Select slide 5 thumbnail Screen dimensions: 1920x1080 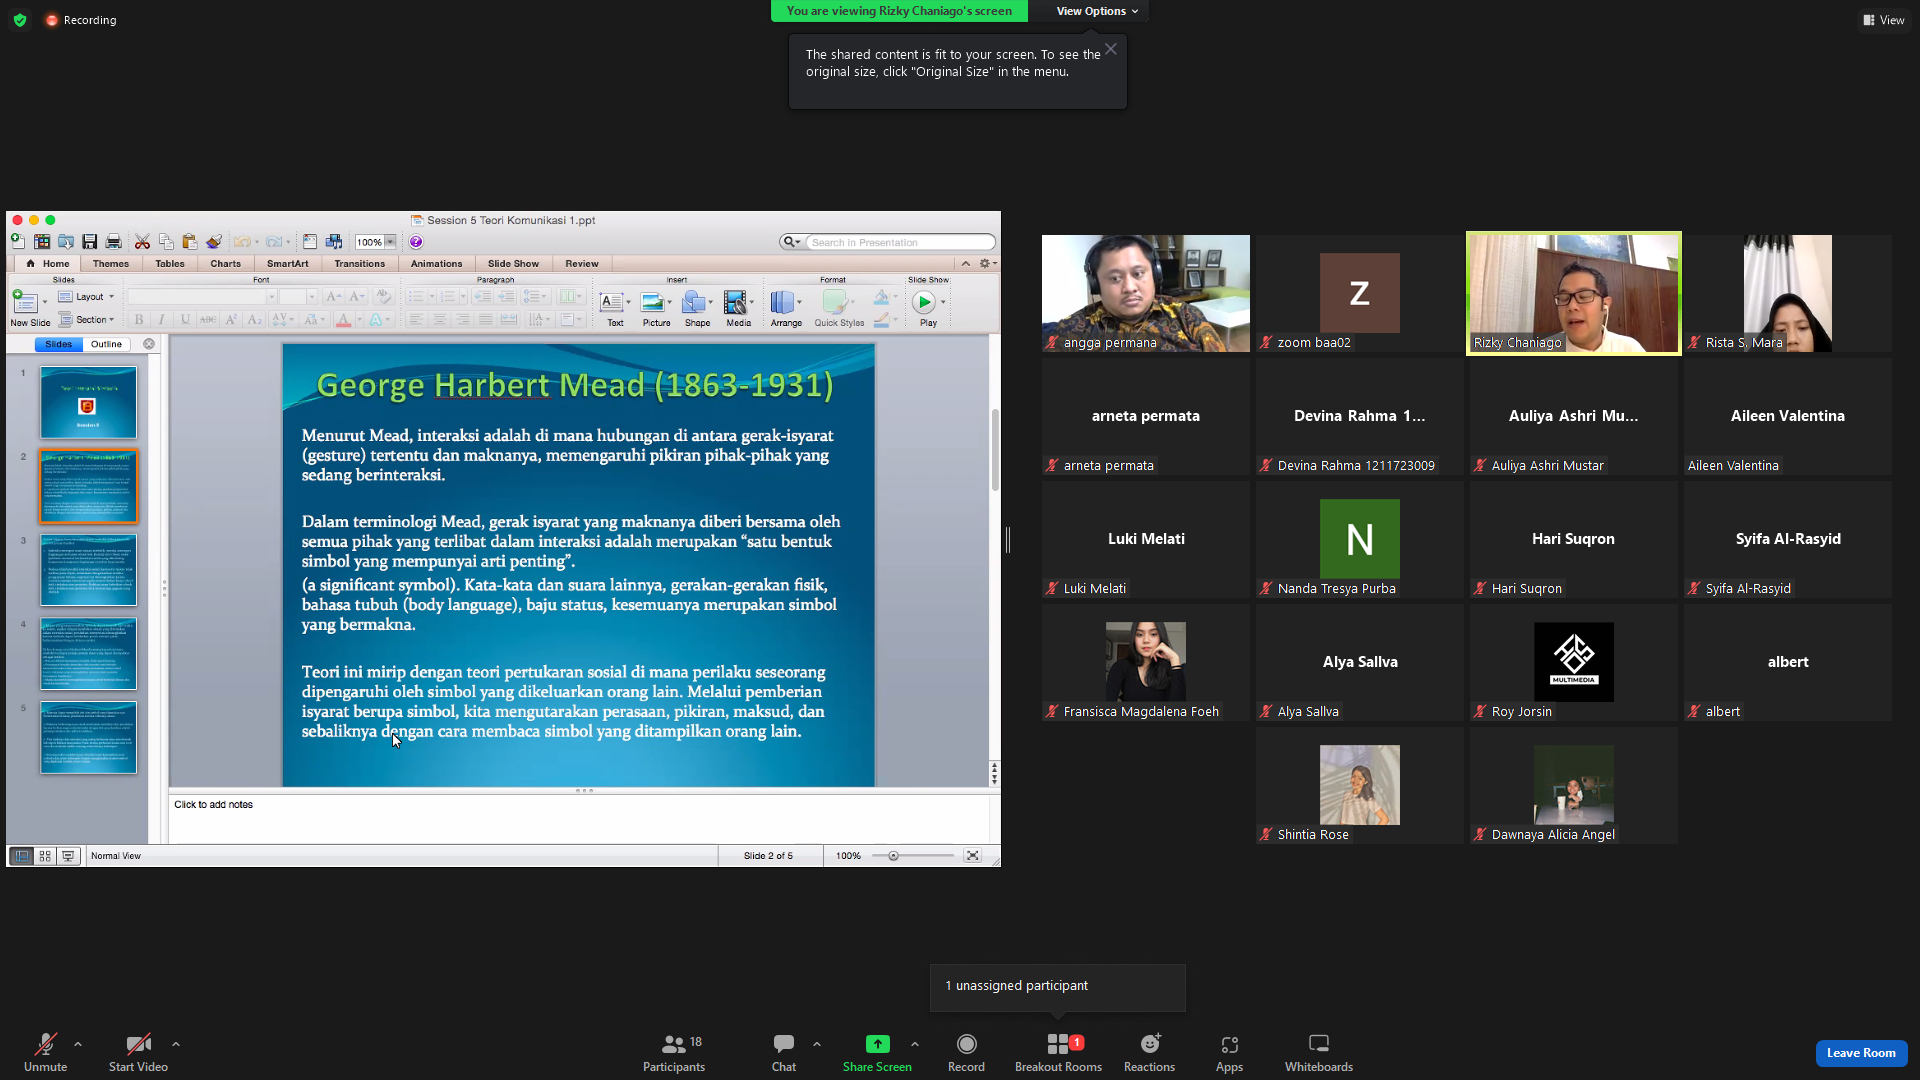(88, 737)
